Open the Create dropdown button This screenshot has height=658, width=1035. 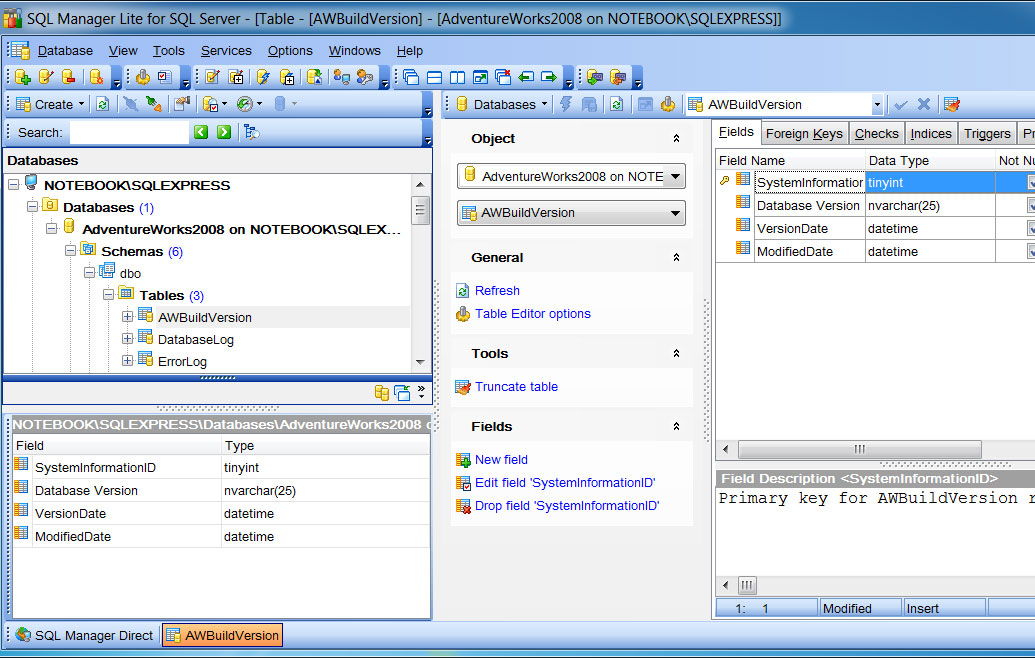(51, 104)
